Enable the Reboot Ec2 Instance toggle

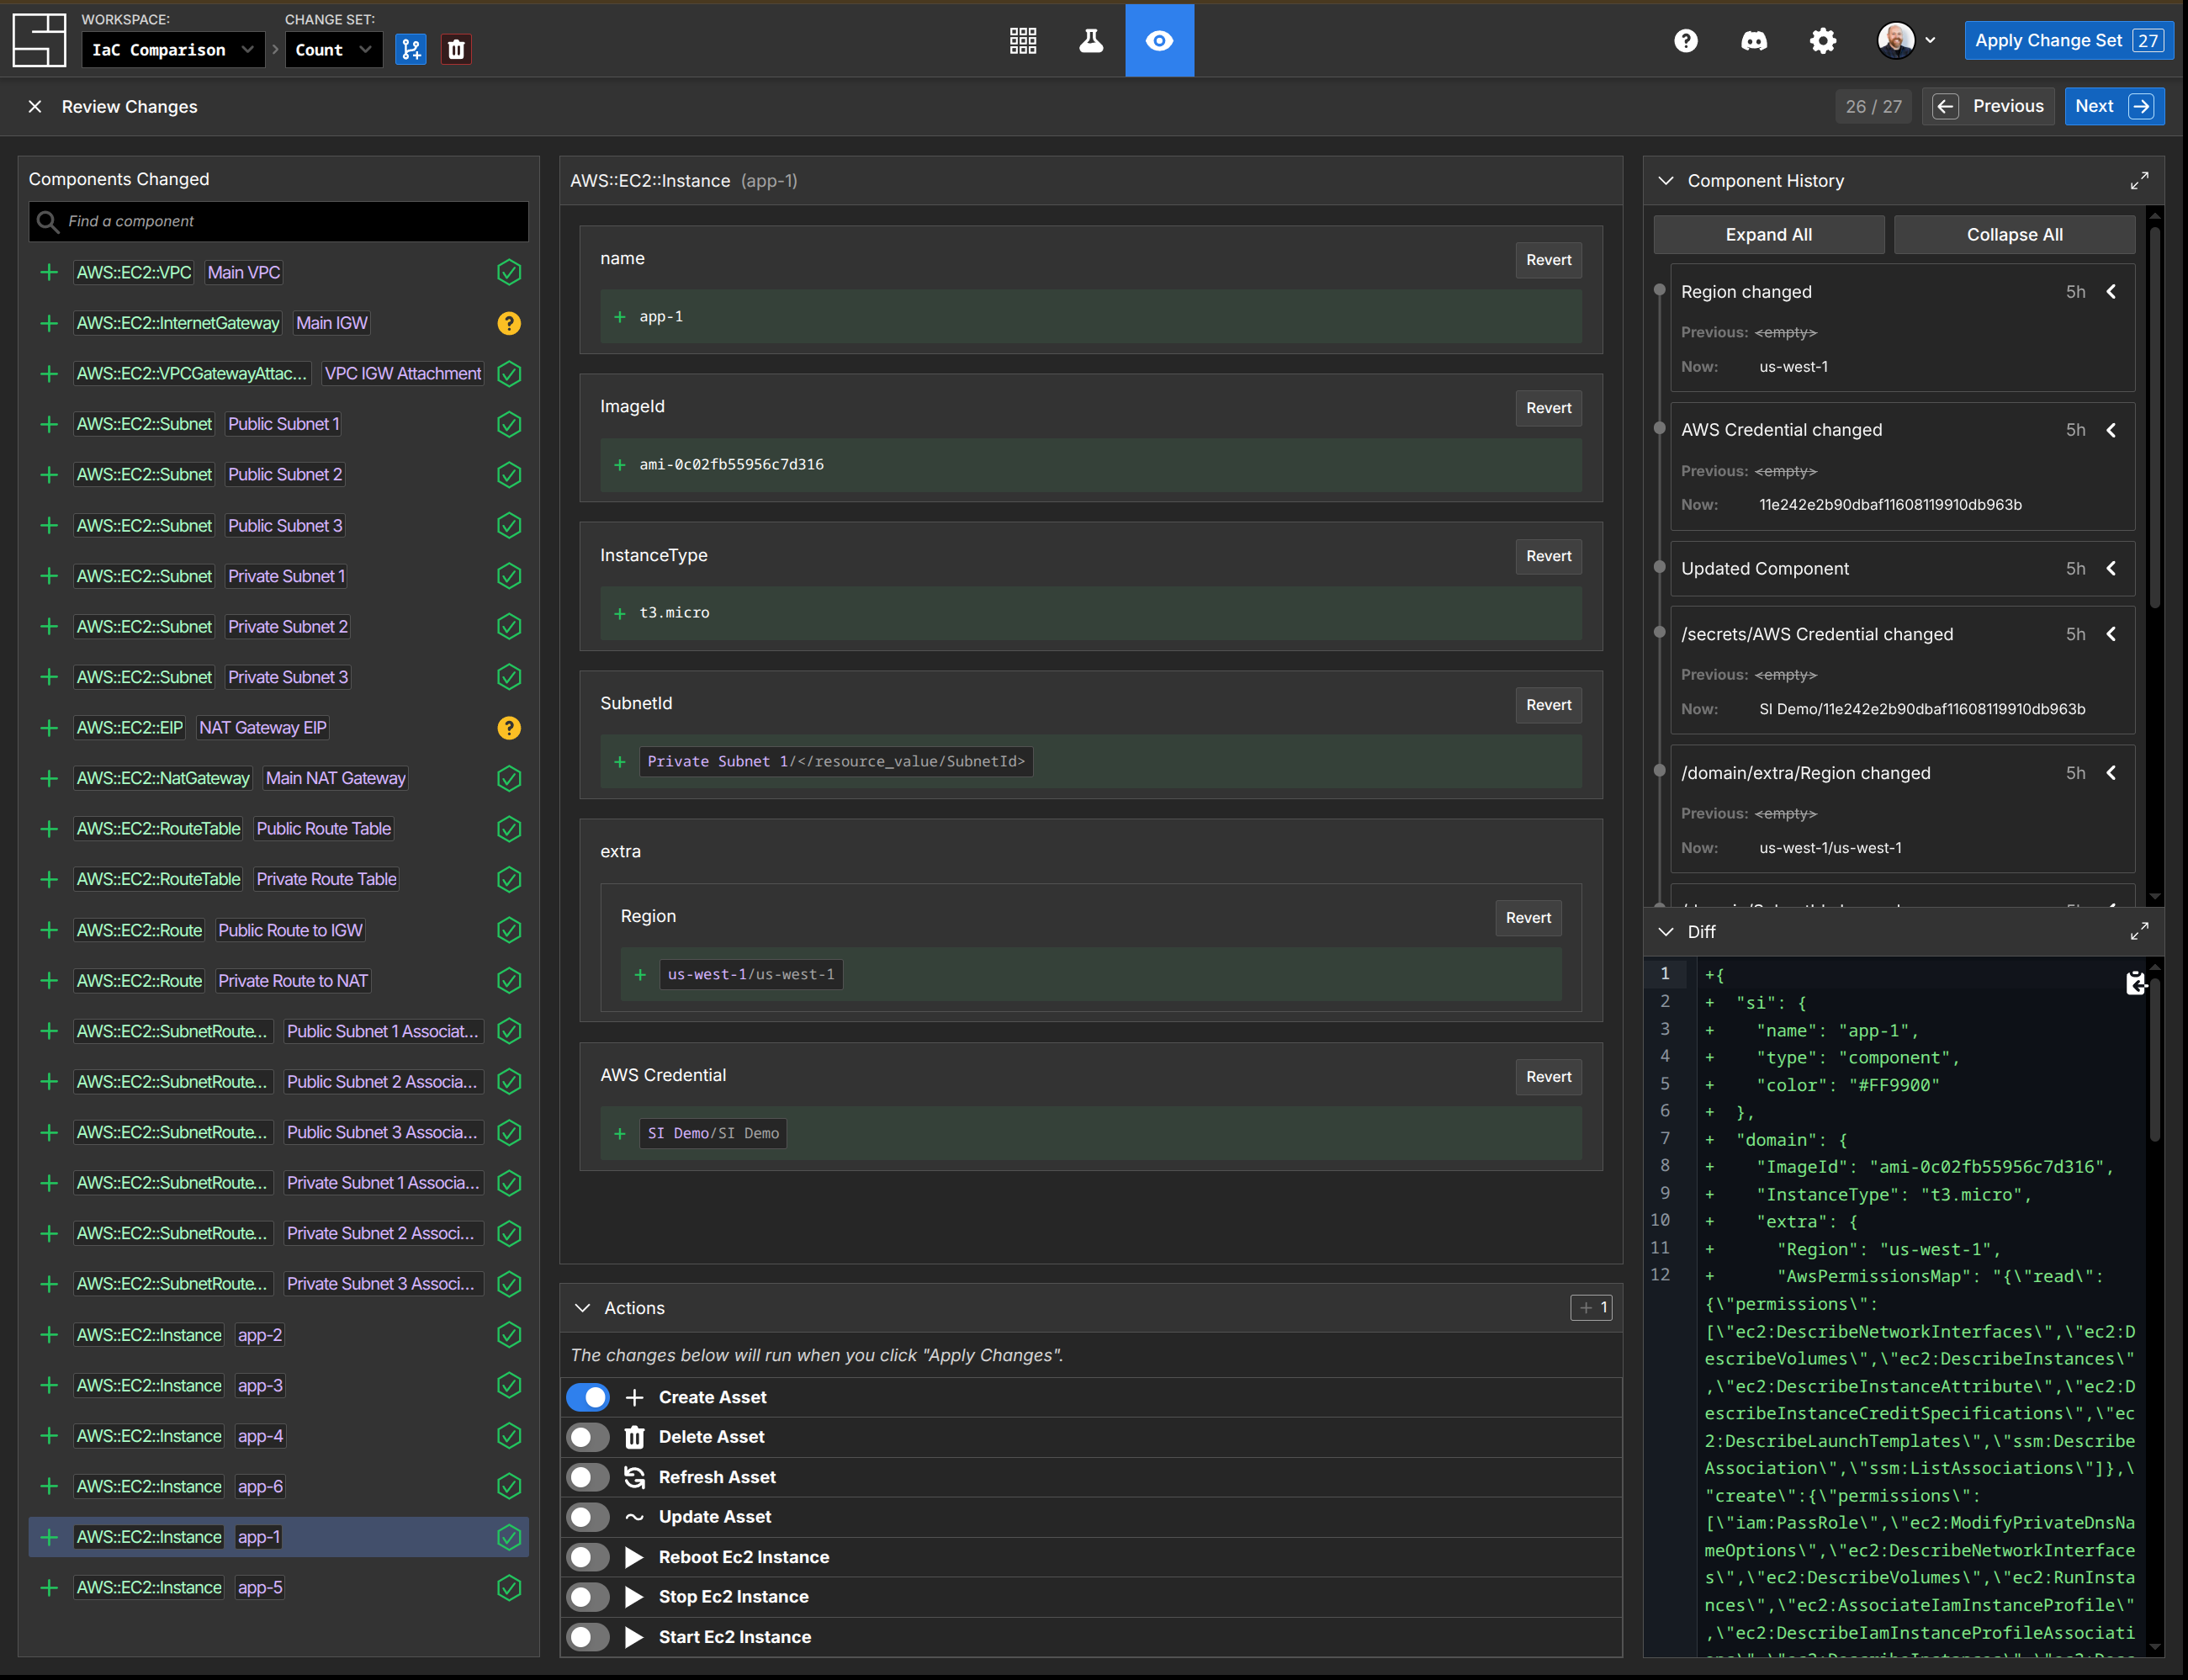(588, 1557)
